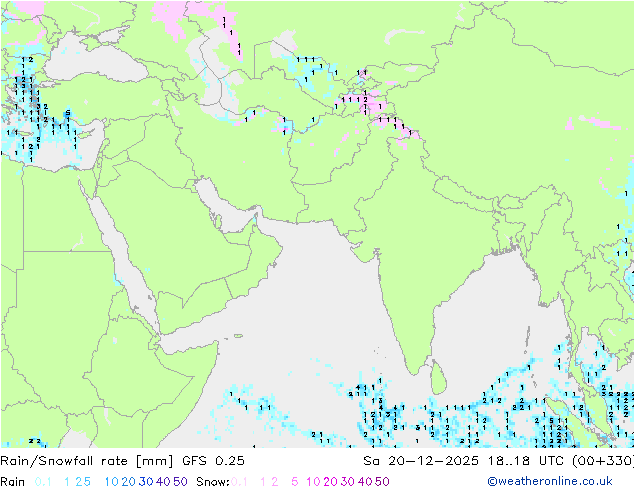Click the rain legend value '20'
This screenshot has height=490, width=634.
(x=129, y=482)
